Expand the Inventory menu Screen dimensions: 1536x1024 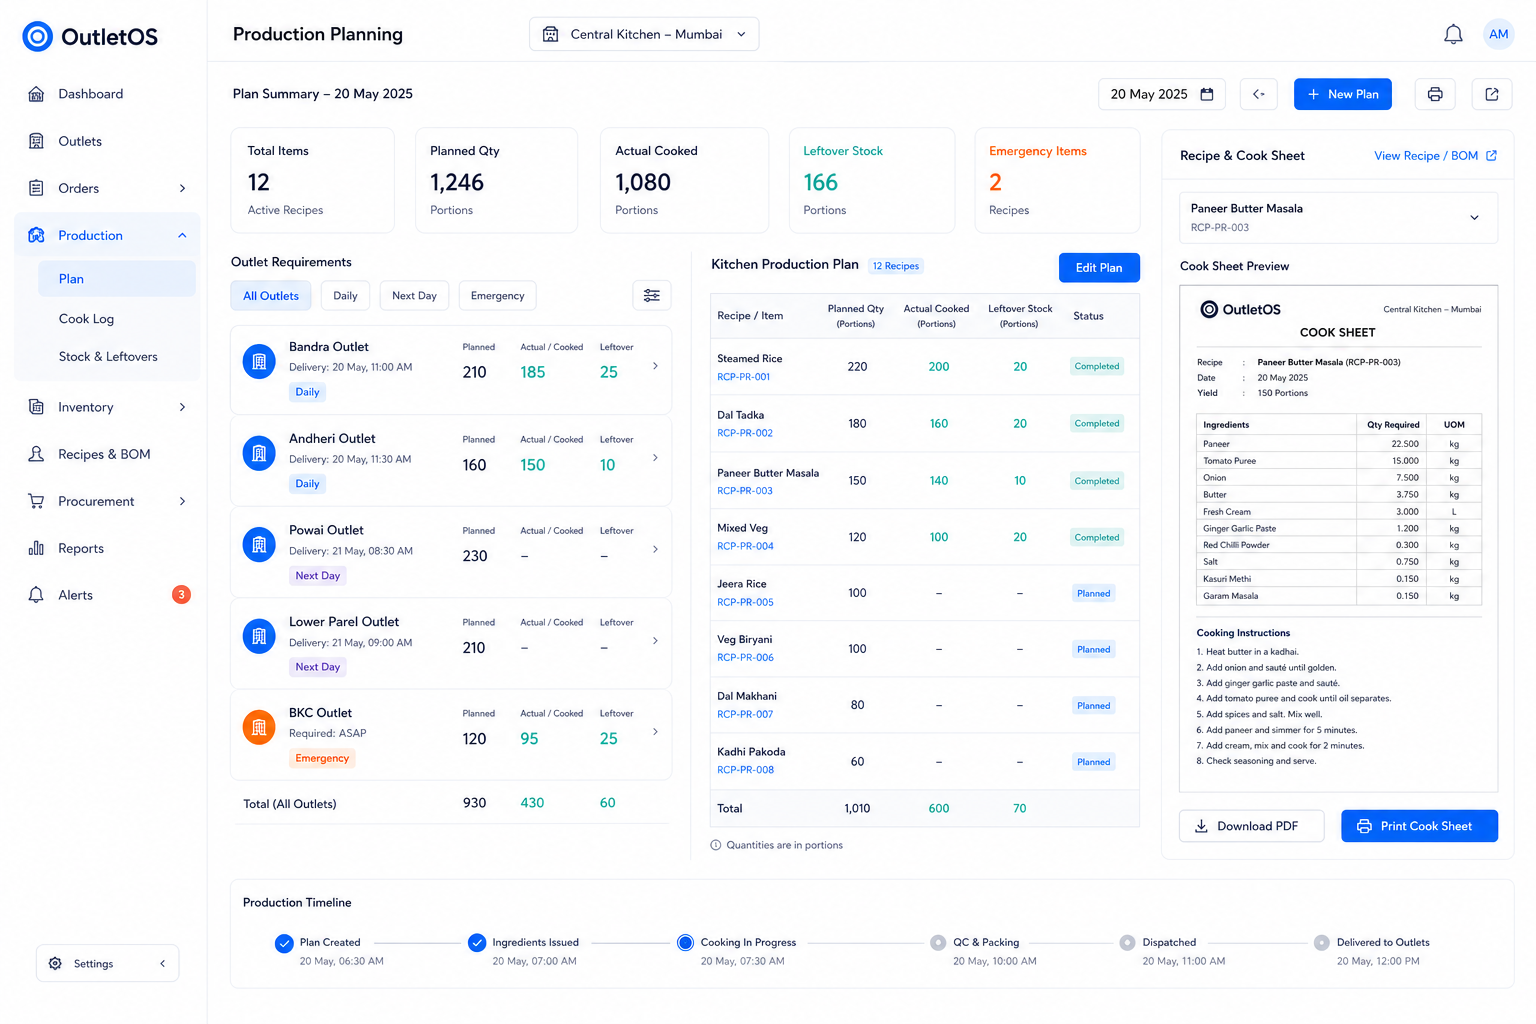(182, 407)
